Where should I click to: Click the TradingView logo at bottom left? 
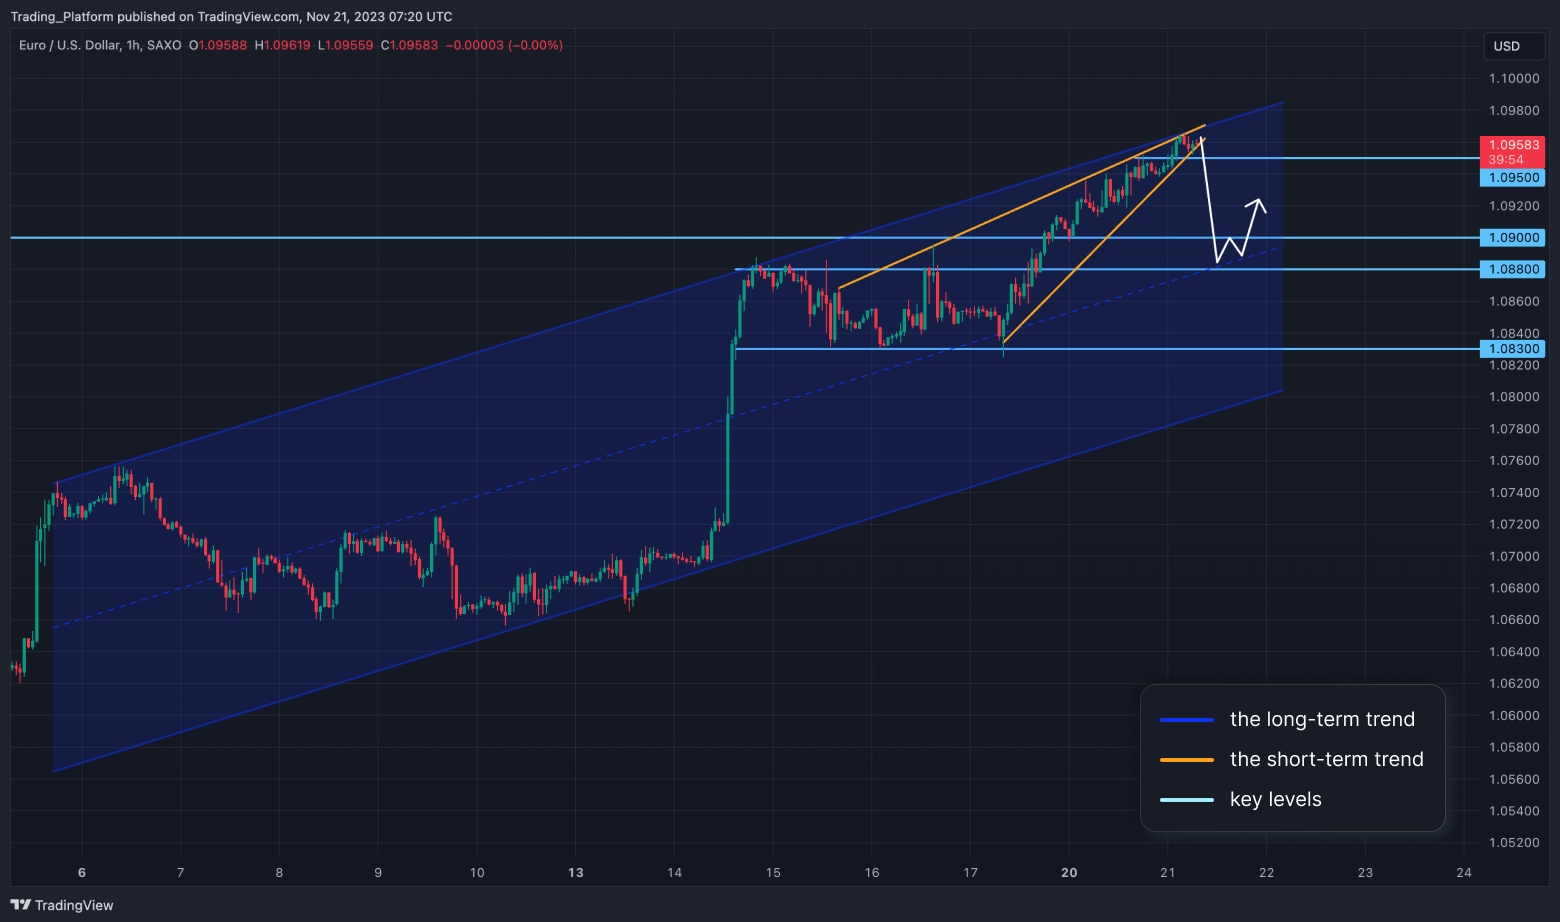click(62, 905)
